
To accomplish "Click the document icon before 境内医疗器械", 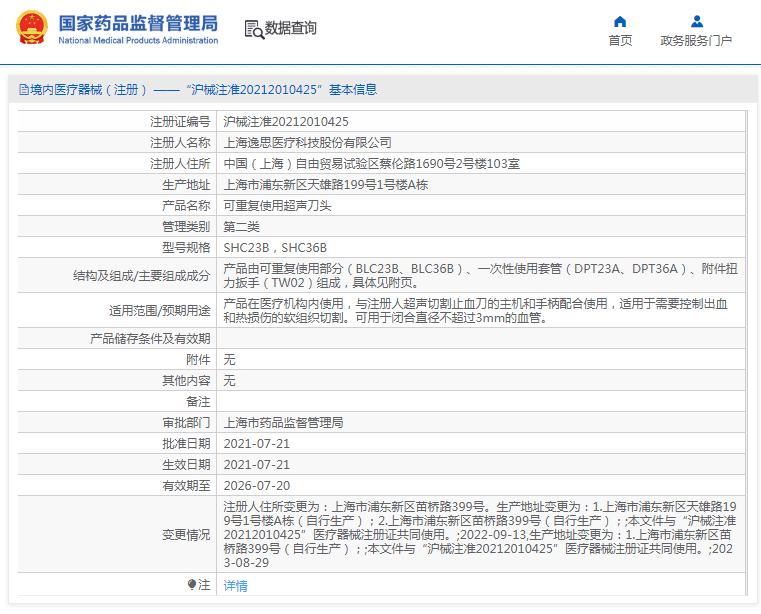I will click(23, 89).
